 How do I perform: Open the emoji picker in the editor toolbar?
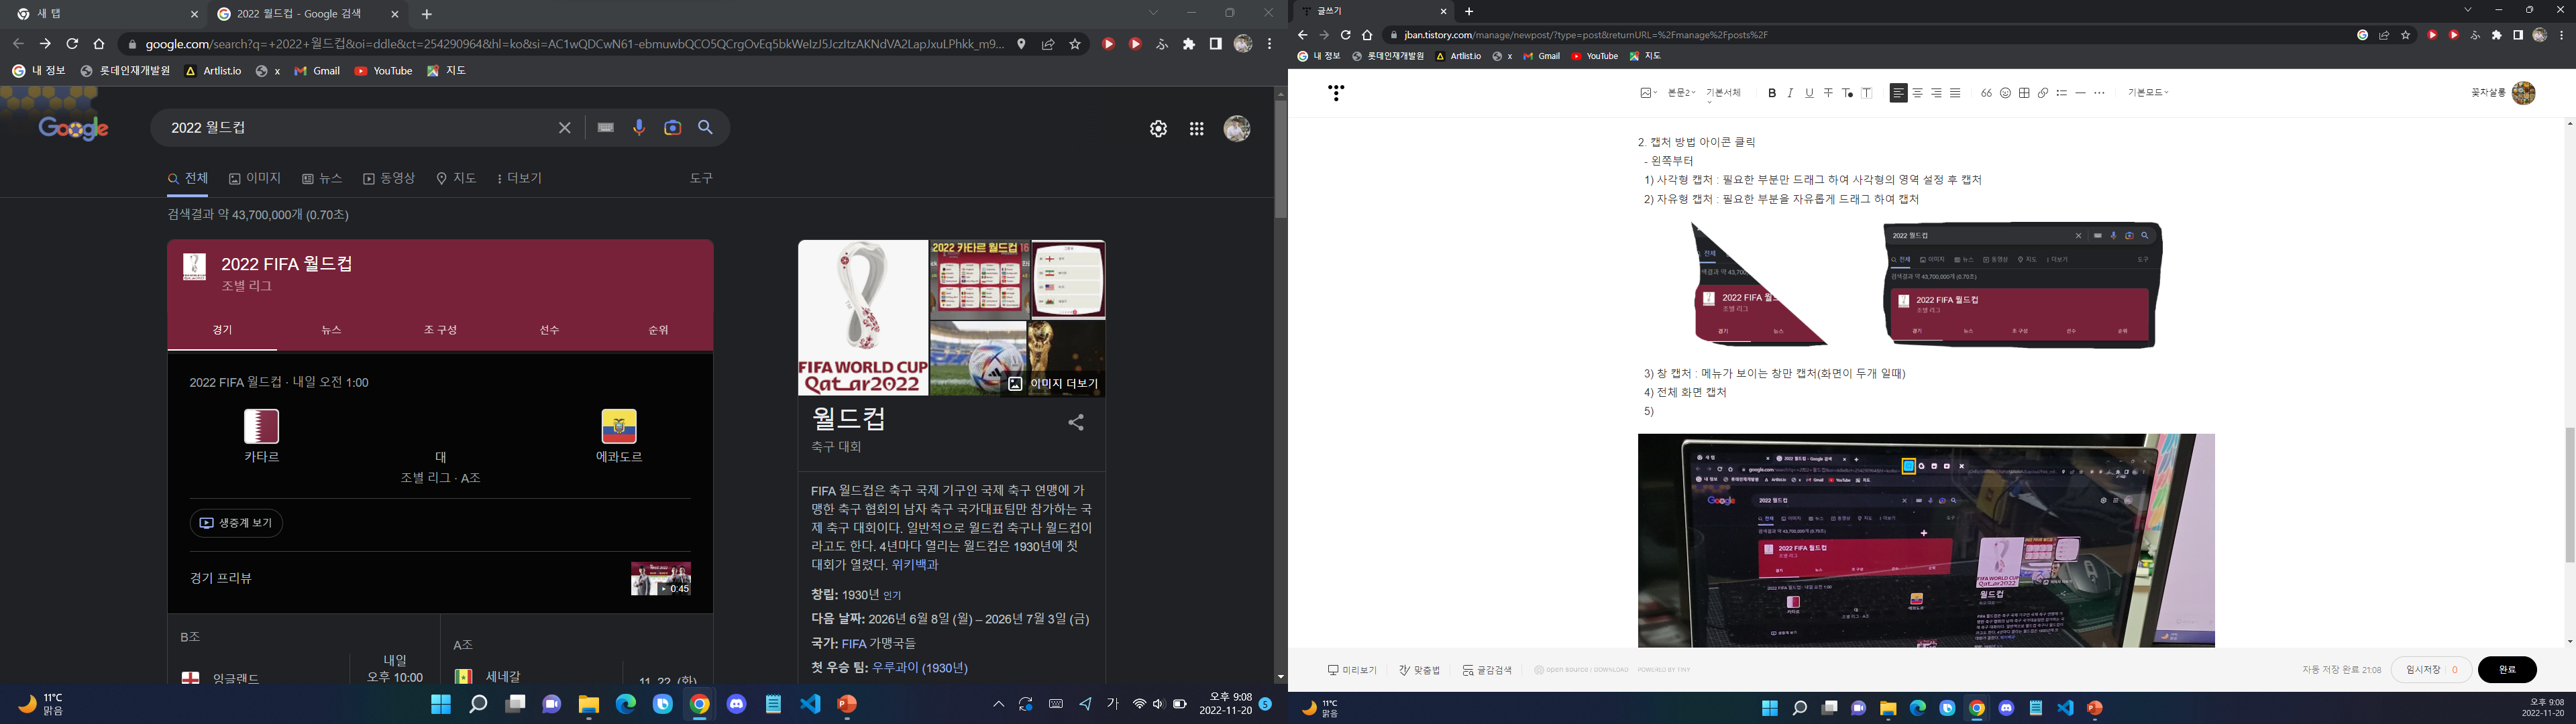2005,93
